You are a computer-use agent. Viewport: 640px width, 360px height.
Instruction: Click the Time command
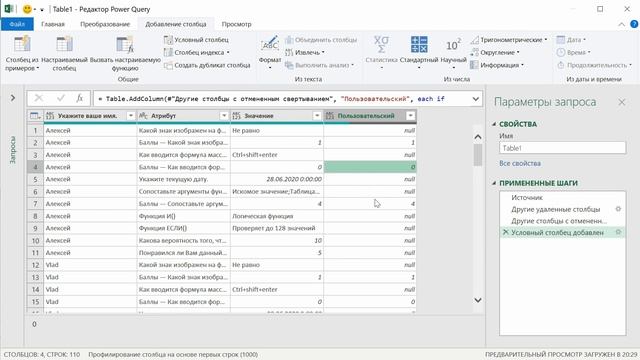[573, 52]
